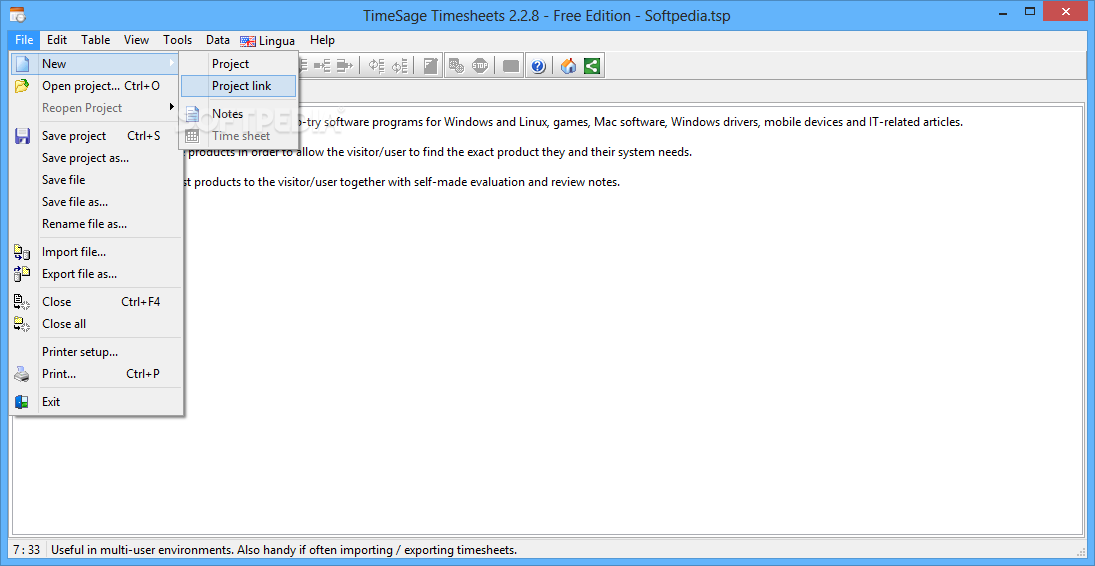The image size is (1095, 566).
Task: Expand the New submenu
Action: pos(96,64)
